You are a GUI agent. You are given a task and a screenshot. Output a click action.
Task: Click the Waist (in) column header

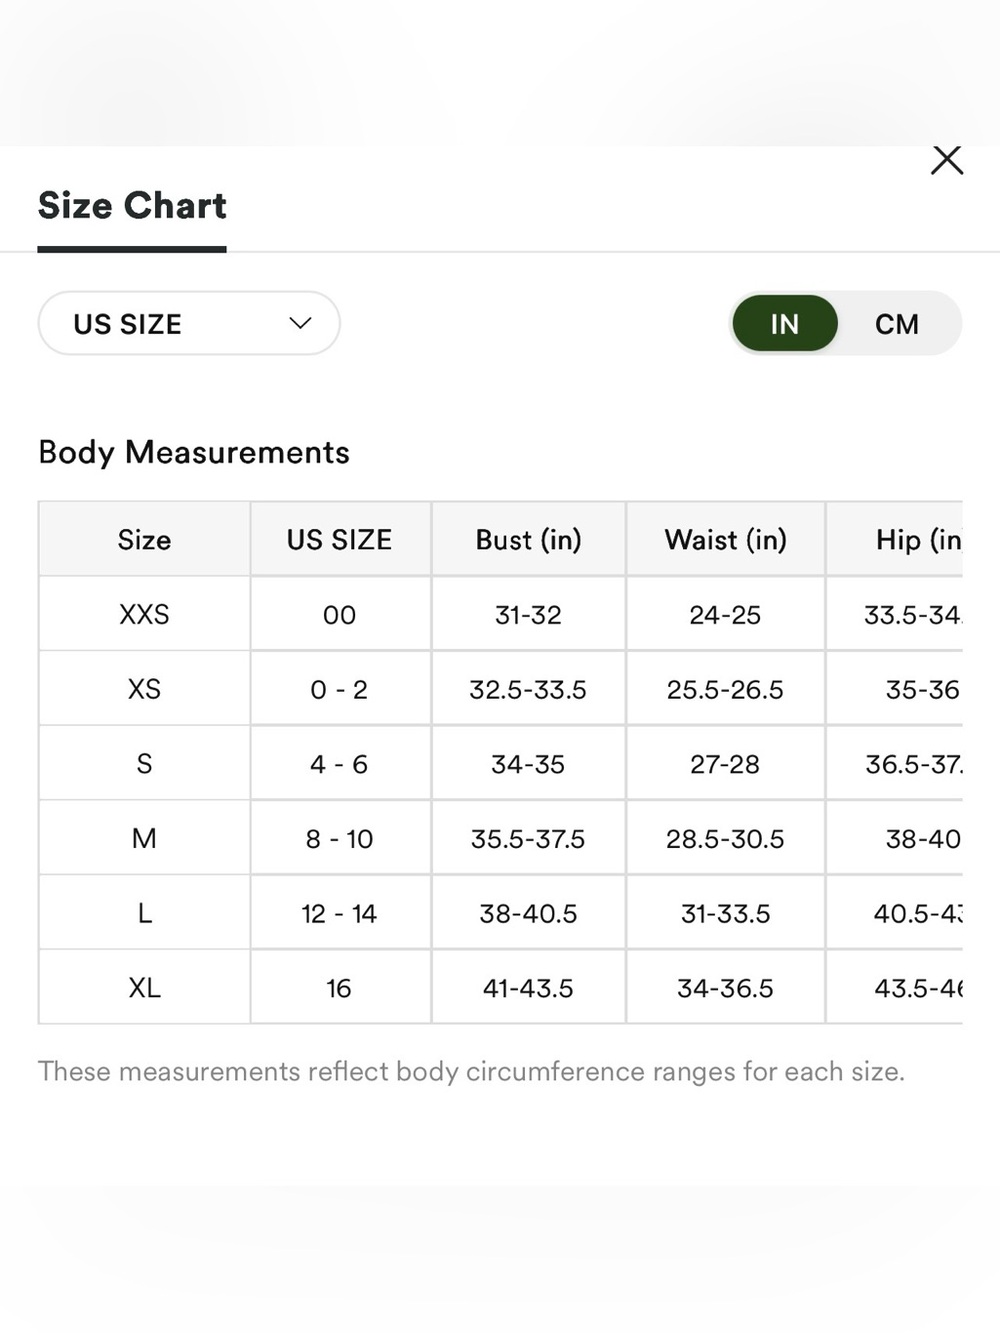pos(725,539)
